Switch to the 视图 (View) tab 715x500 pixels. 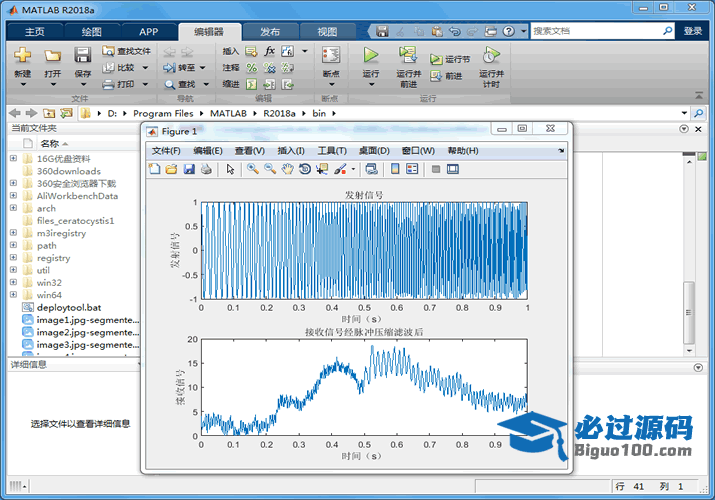327,31
